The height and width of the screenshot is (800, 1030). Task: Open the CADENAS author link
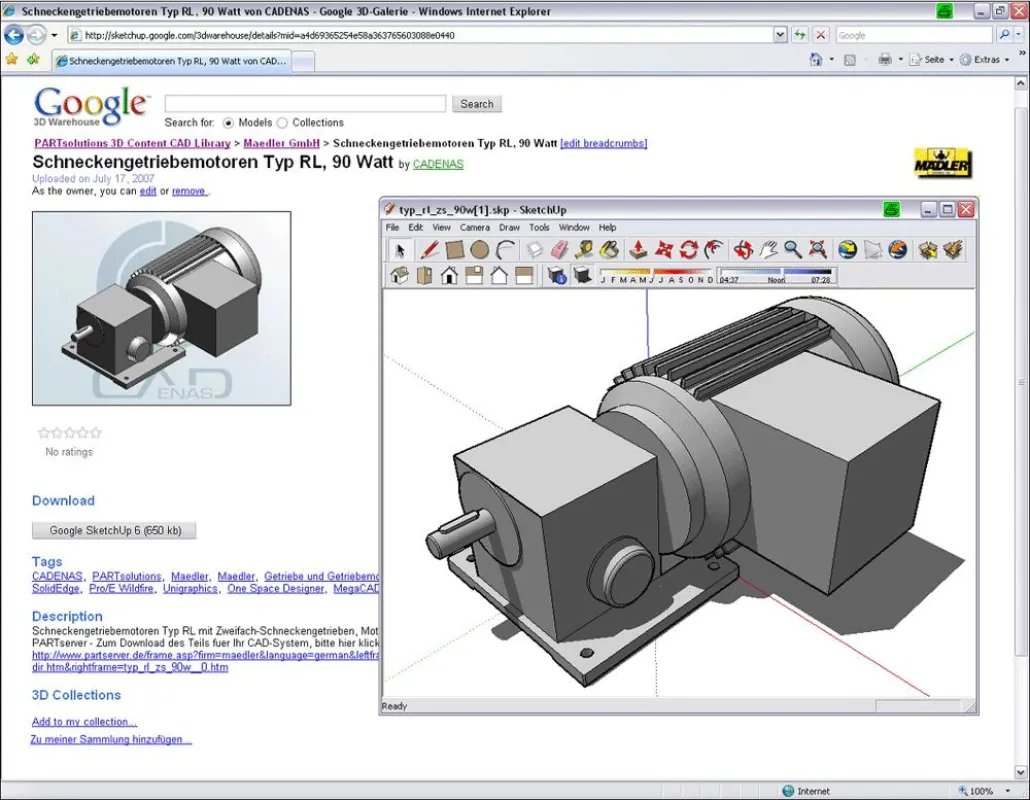click(x=438, y=164)
